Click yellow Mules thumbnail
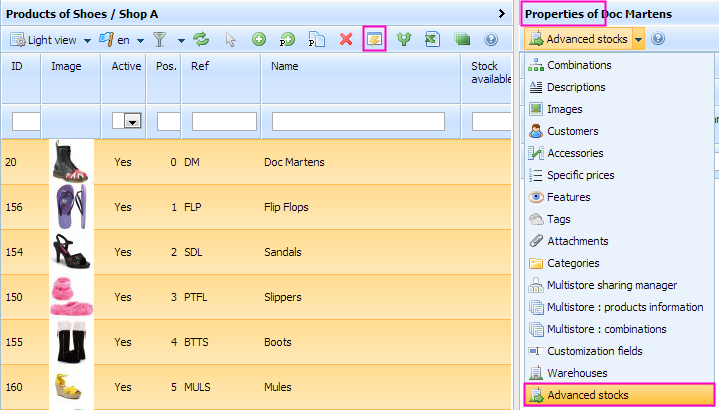The image size is (719, 410). click(x=71, y=387)
